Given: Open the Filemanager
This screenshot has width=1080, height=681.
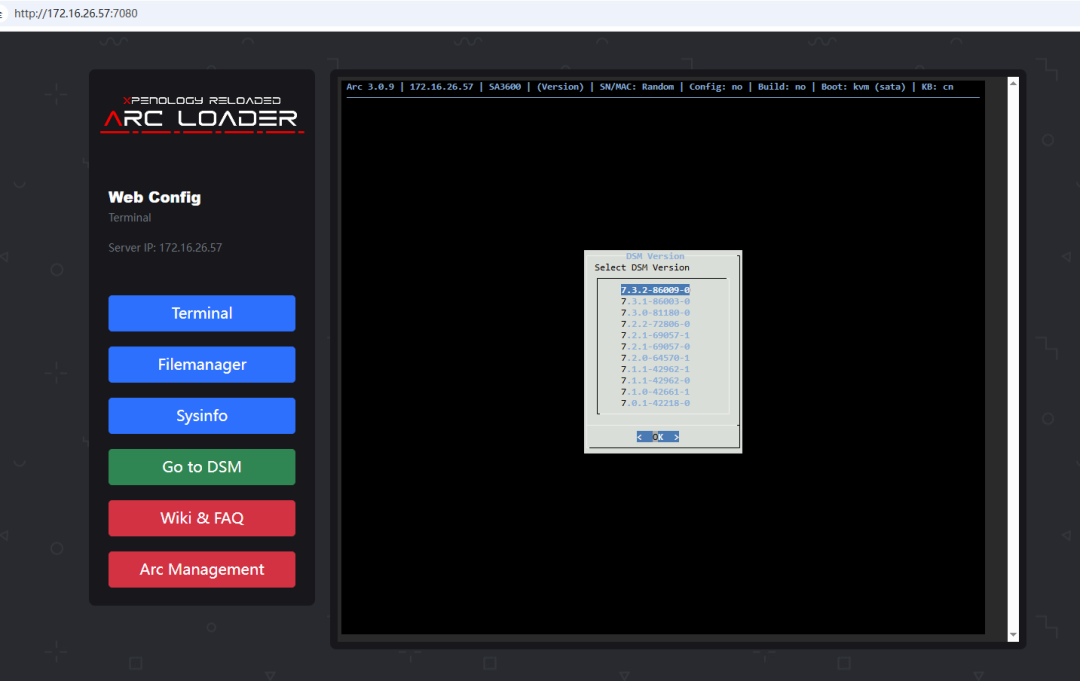Looking at the screenshot, I should (202, 364).
